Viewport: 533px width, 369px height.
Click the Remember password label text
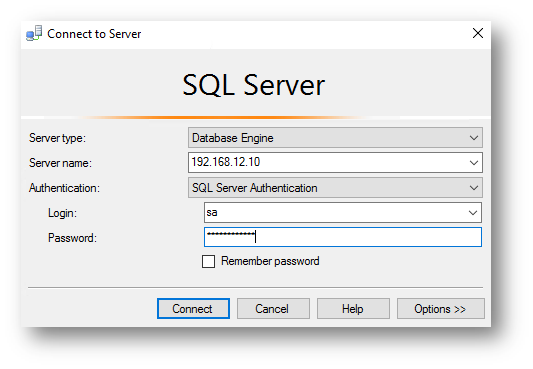click(270, 261)
